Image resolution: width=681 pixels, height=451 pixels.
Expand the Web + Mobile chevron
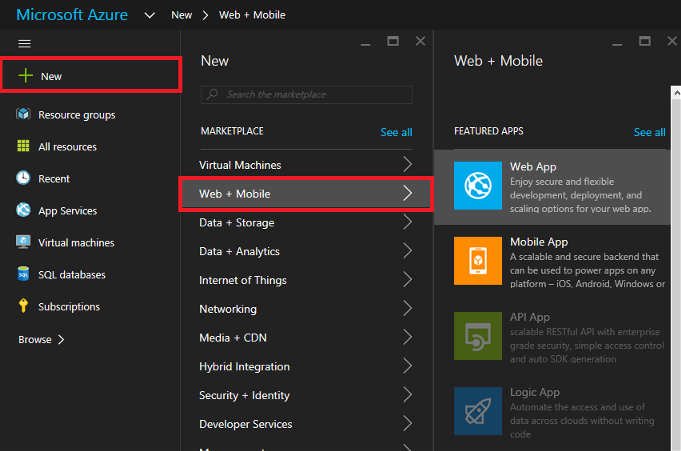click(407, 193)
